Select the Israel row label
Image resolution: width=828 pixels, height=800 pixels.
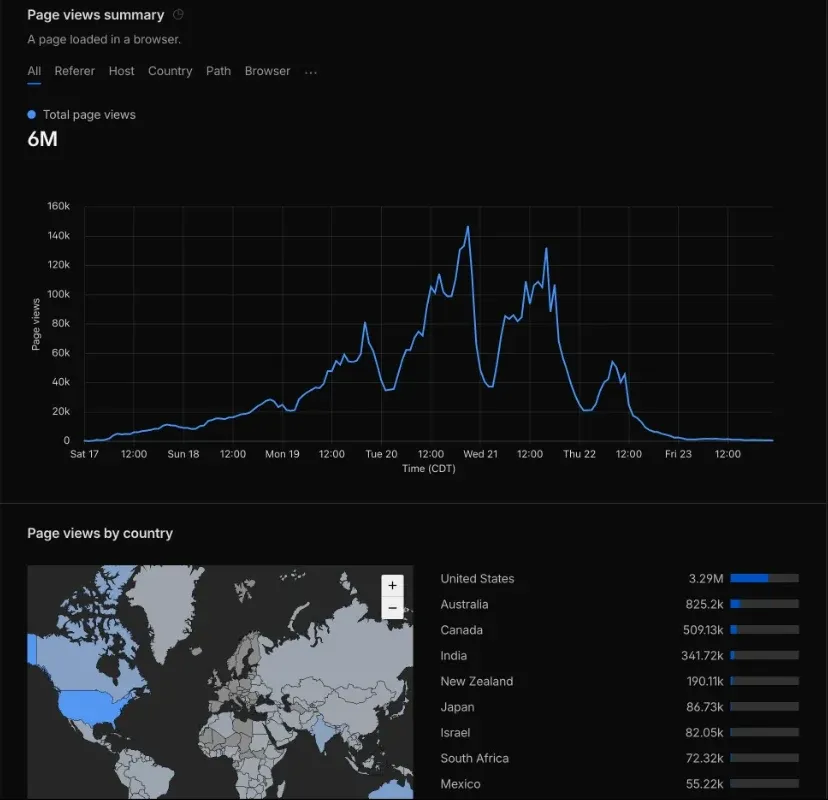pos(455,732)
